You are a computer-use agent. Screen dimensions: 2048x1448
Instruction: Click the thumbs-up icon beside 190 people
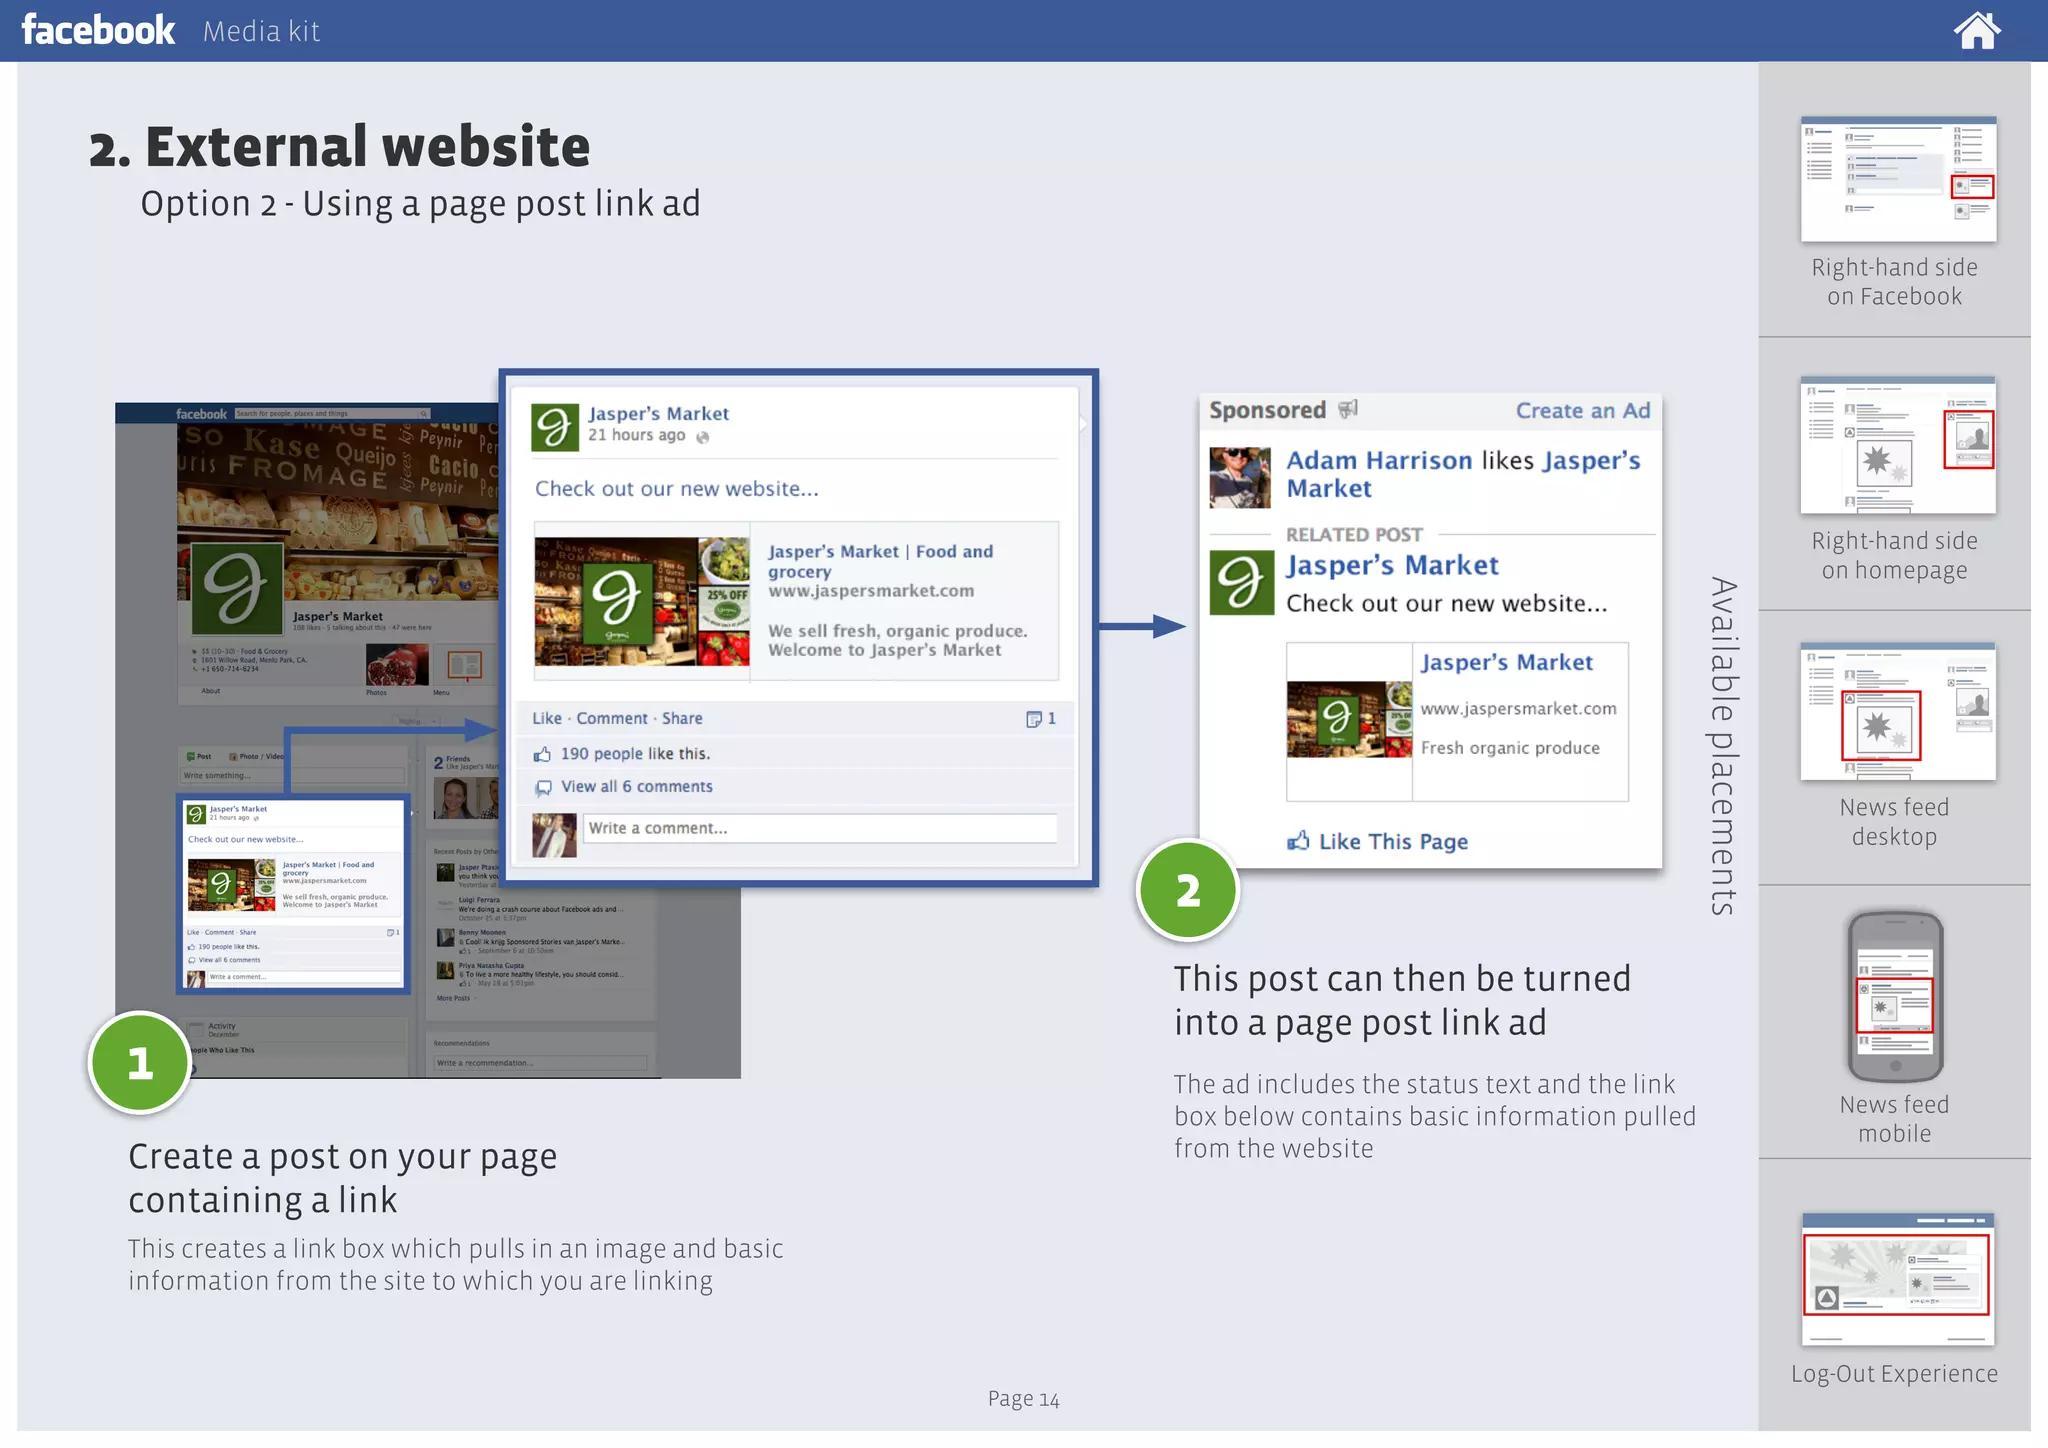pyautogui.click(x=543, y=754)
